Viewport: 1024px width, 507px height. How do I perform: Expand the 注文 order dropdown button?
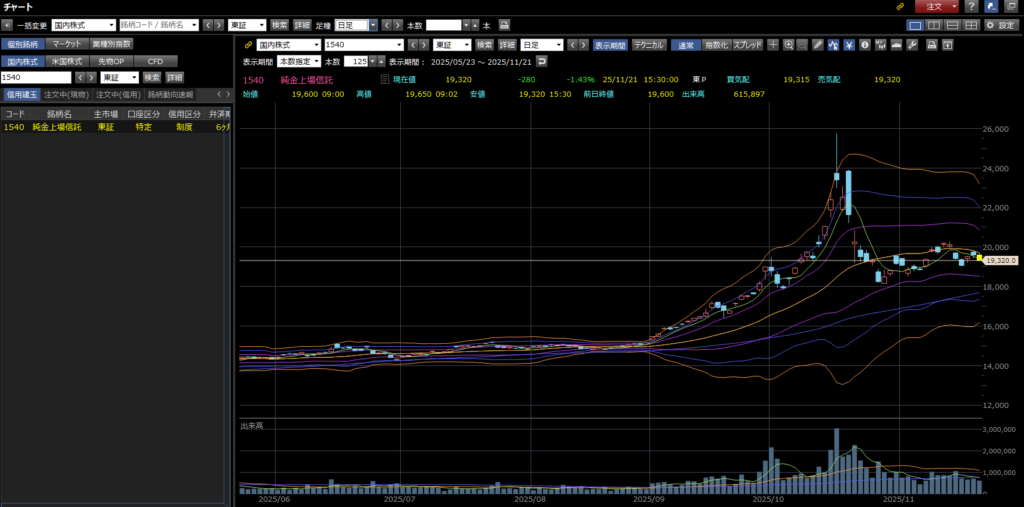[953, 6]
